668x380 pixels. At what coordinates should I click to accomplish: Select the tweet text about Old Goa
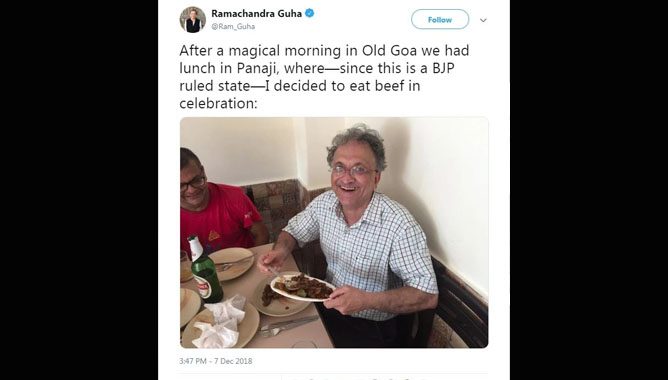click(324, 77)
